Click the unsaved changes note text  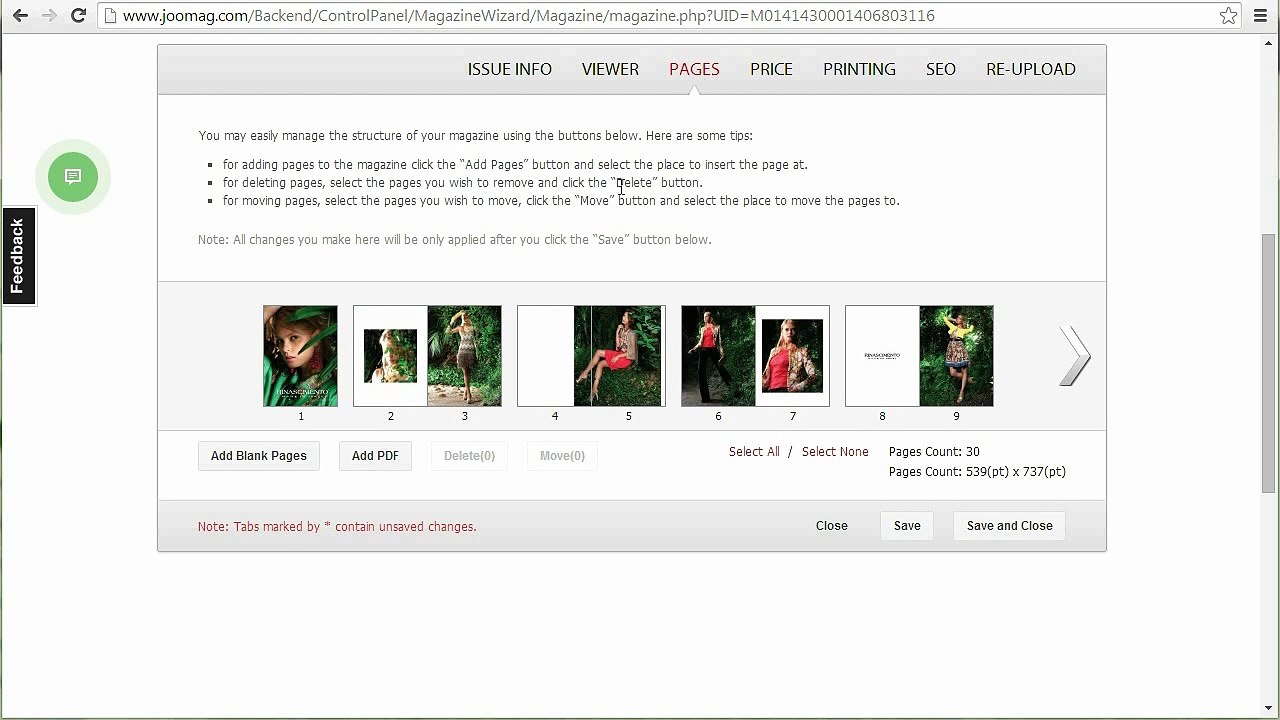[337, 527]
